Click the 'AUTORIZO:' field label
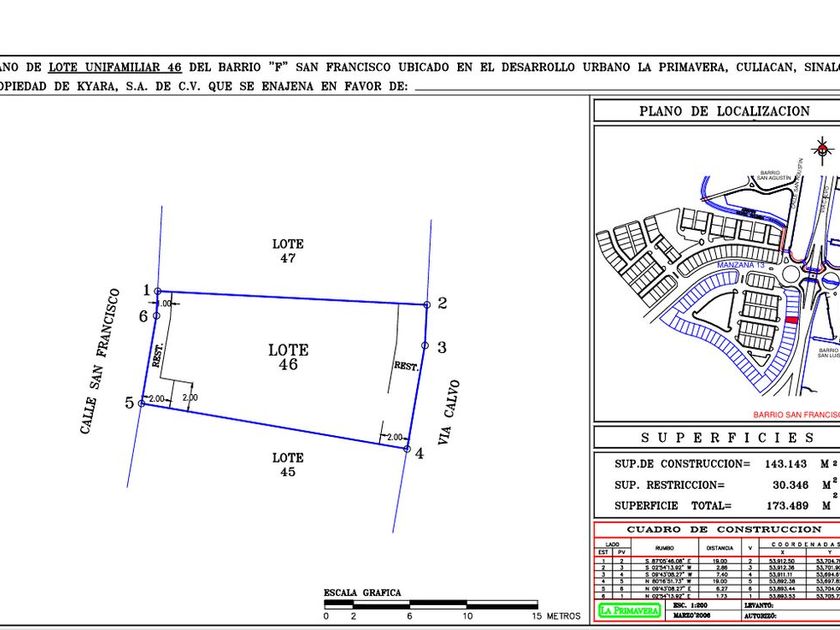 click(761, 616)
